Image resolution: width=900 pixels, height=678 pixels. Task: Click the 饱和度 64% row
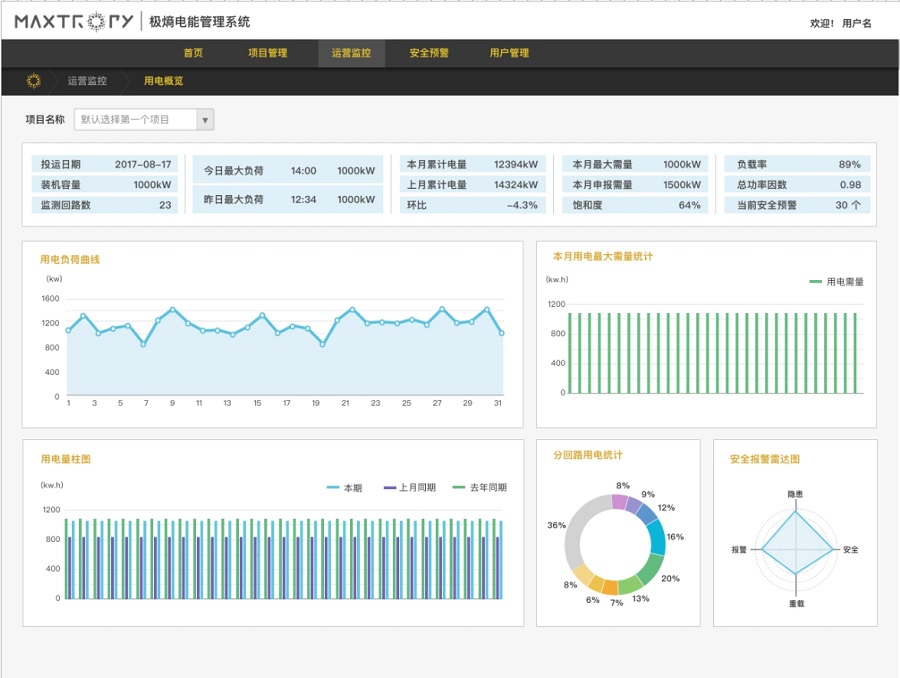point(635,205)
